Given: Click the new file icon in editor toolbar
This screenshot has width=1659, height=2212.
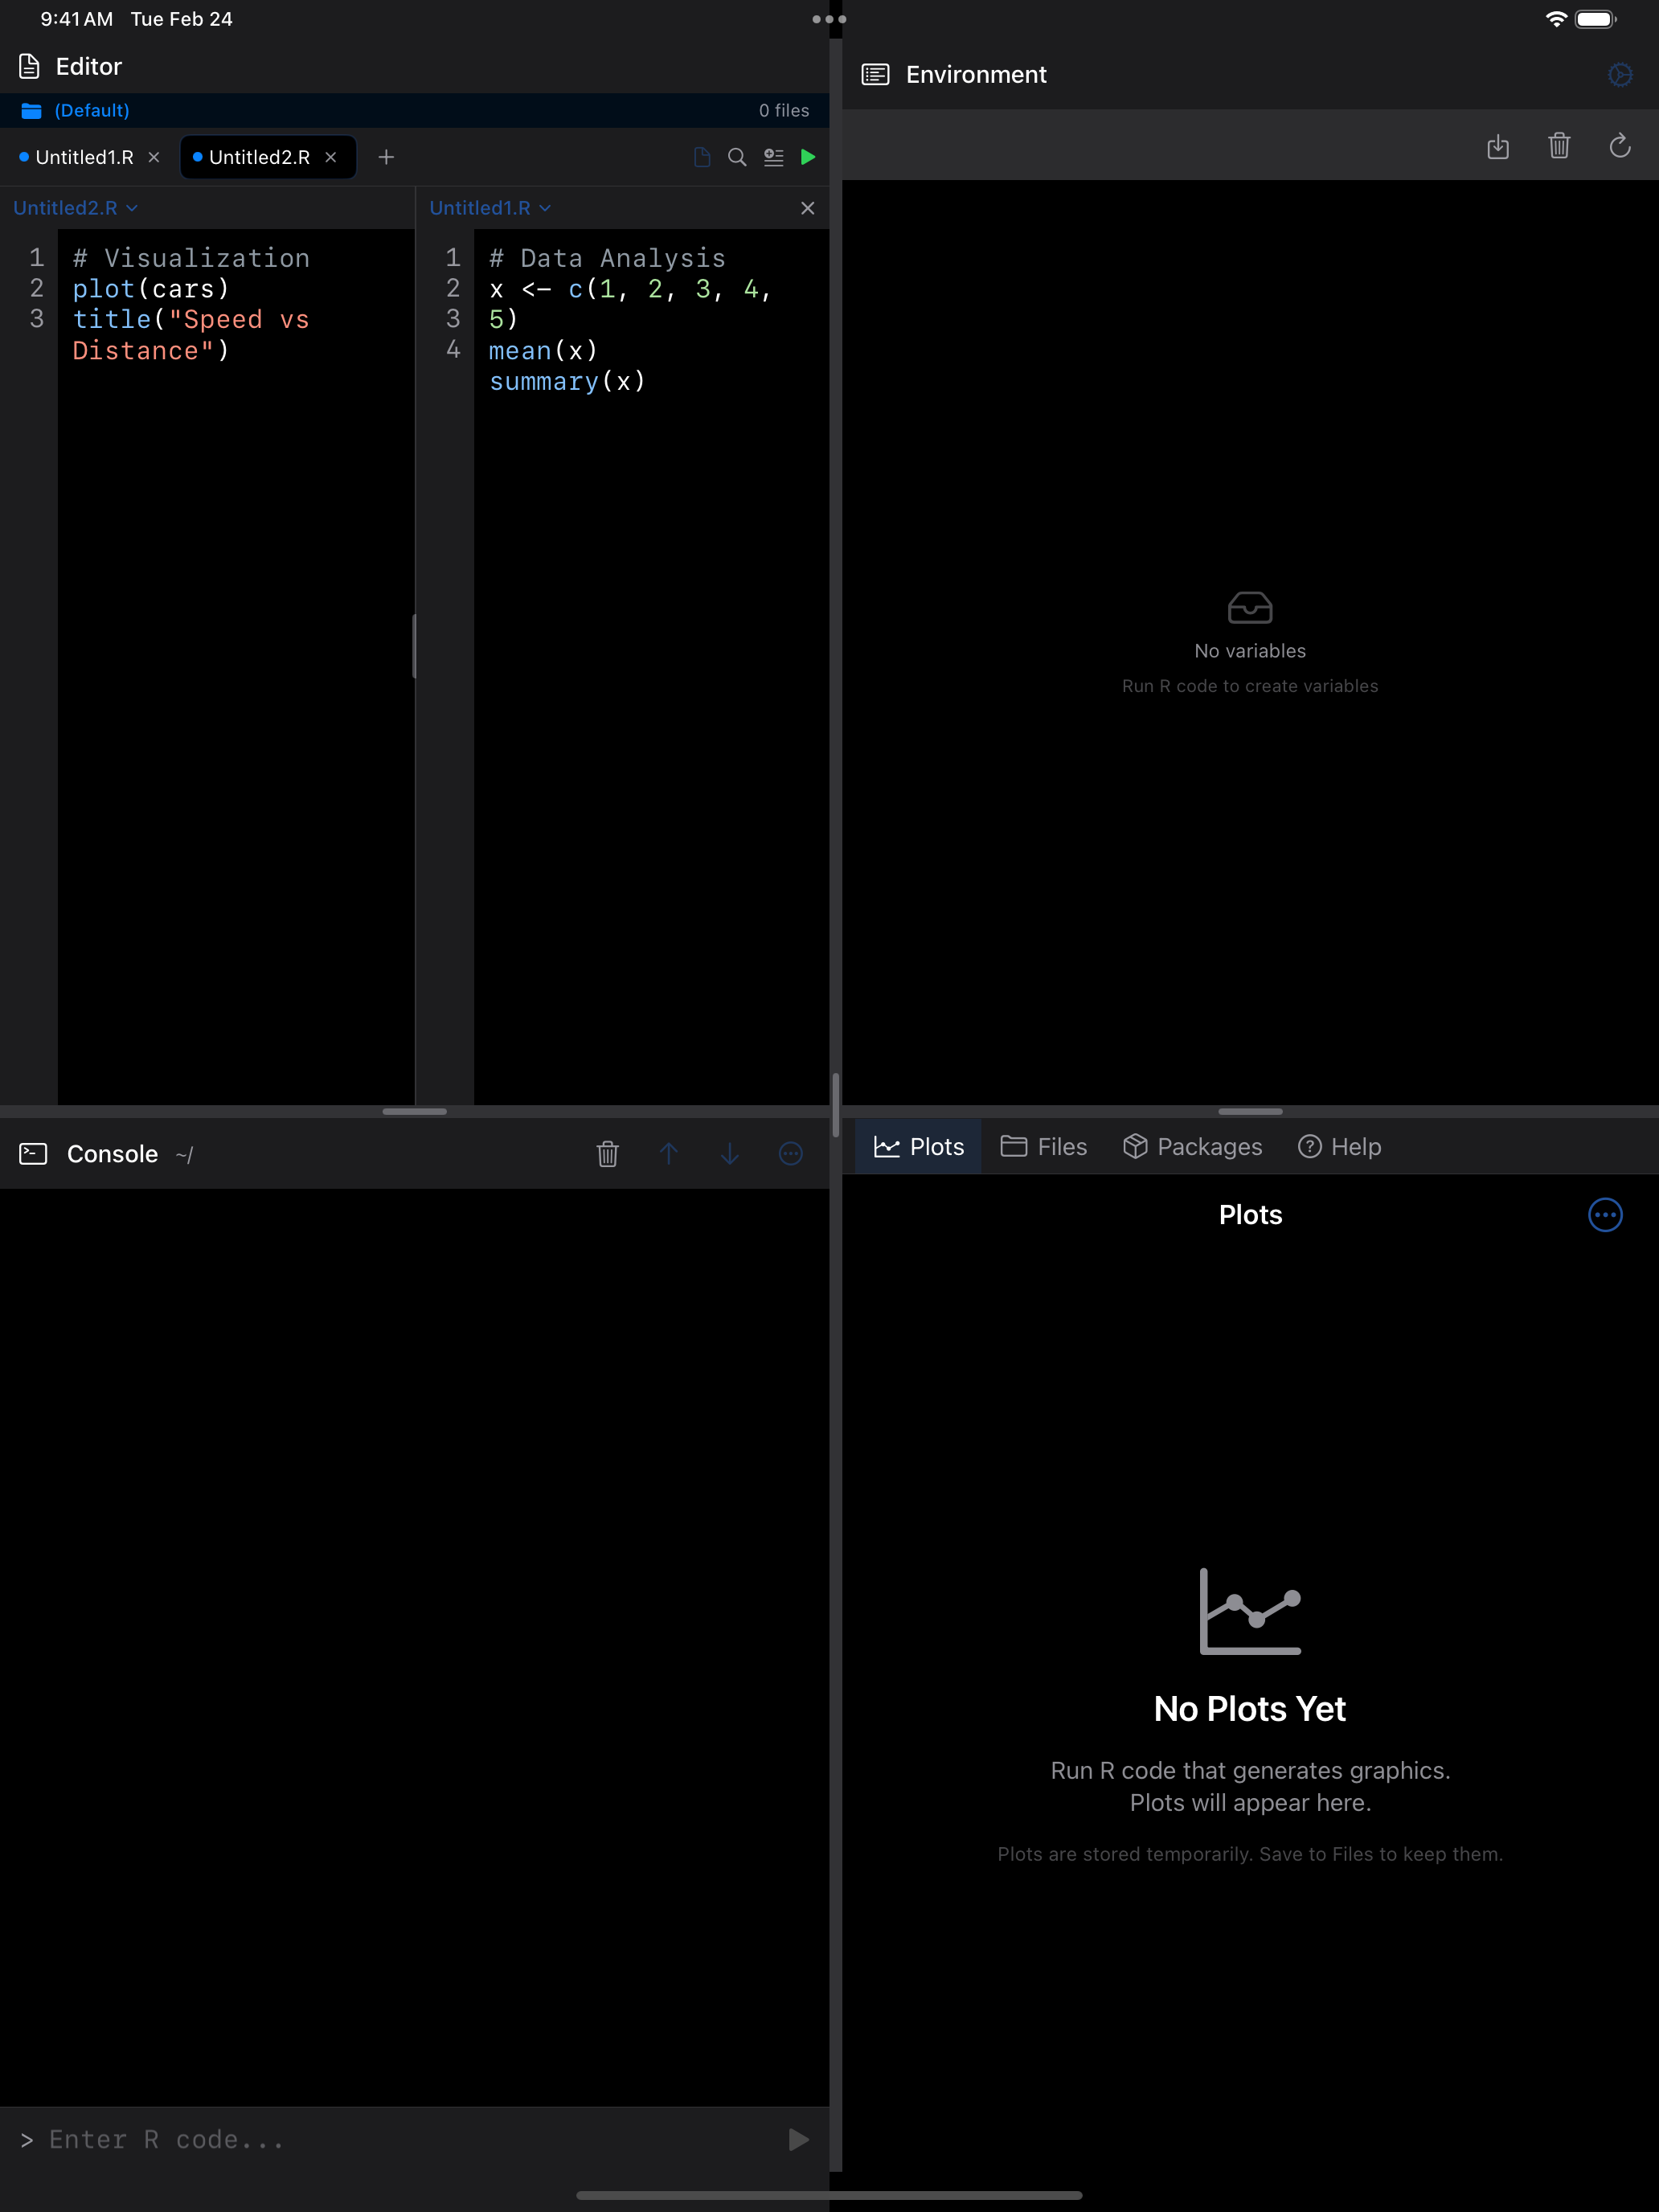Looking at the screenshot, I should tap(701, 157).
